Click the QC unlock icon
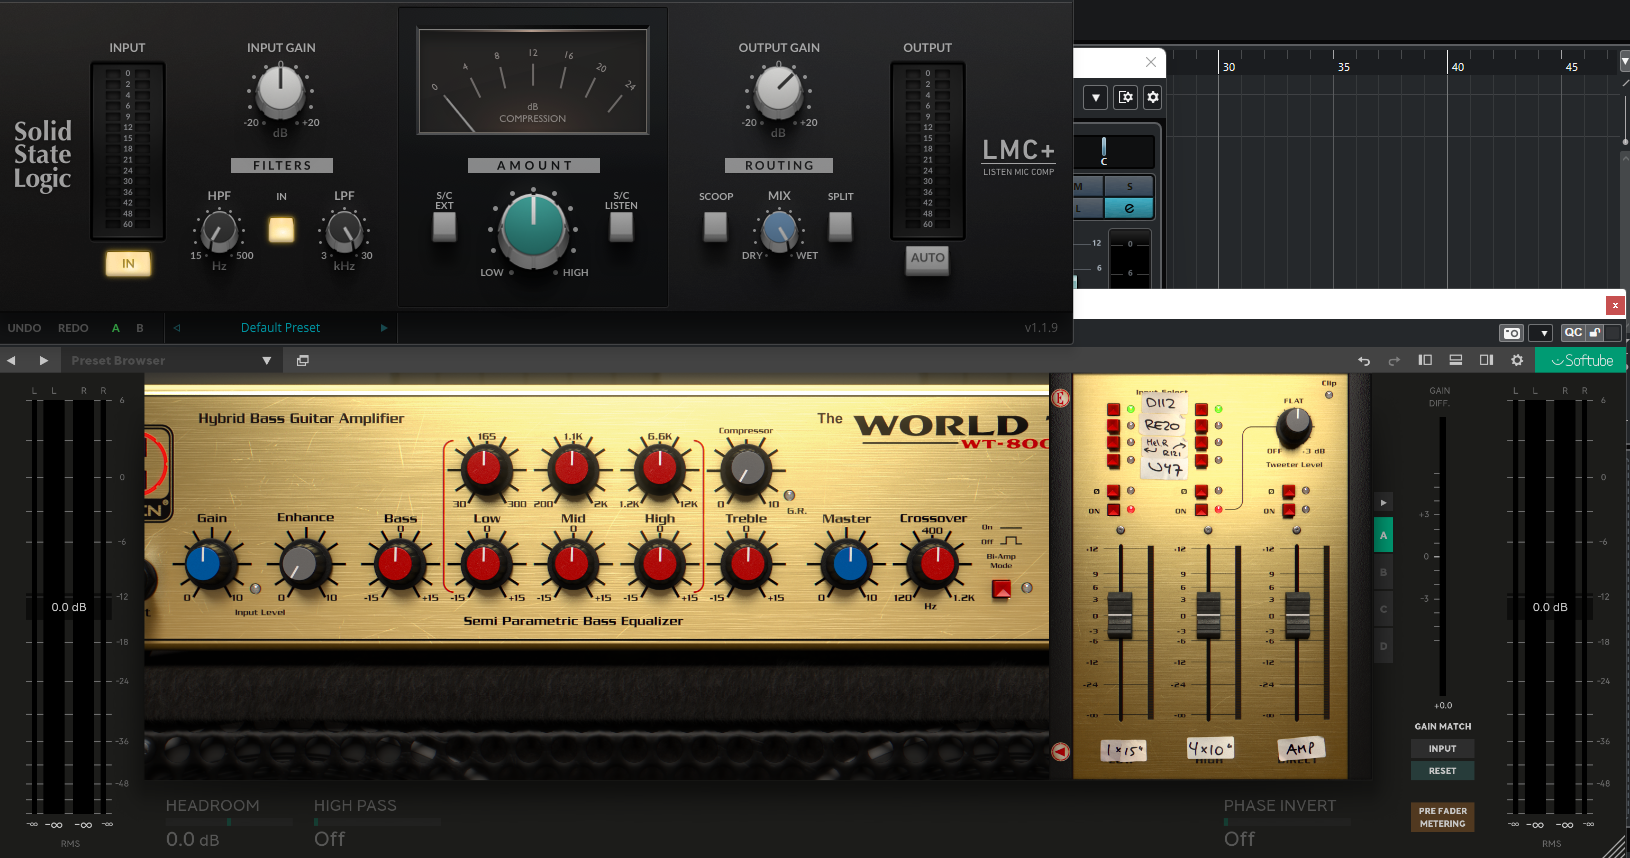The height and width of the screenshot is (858, 1630). [1595, 333]
